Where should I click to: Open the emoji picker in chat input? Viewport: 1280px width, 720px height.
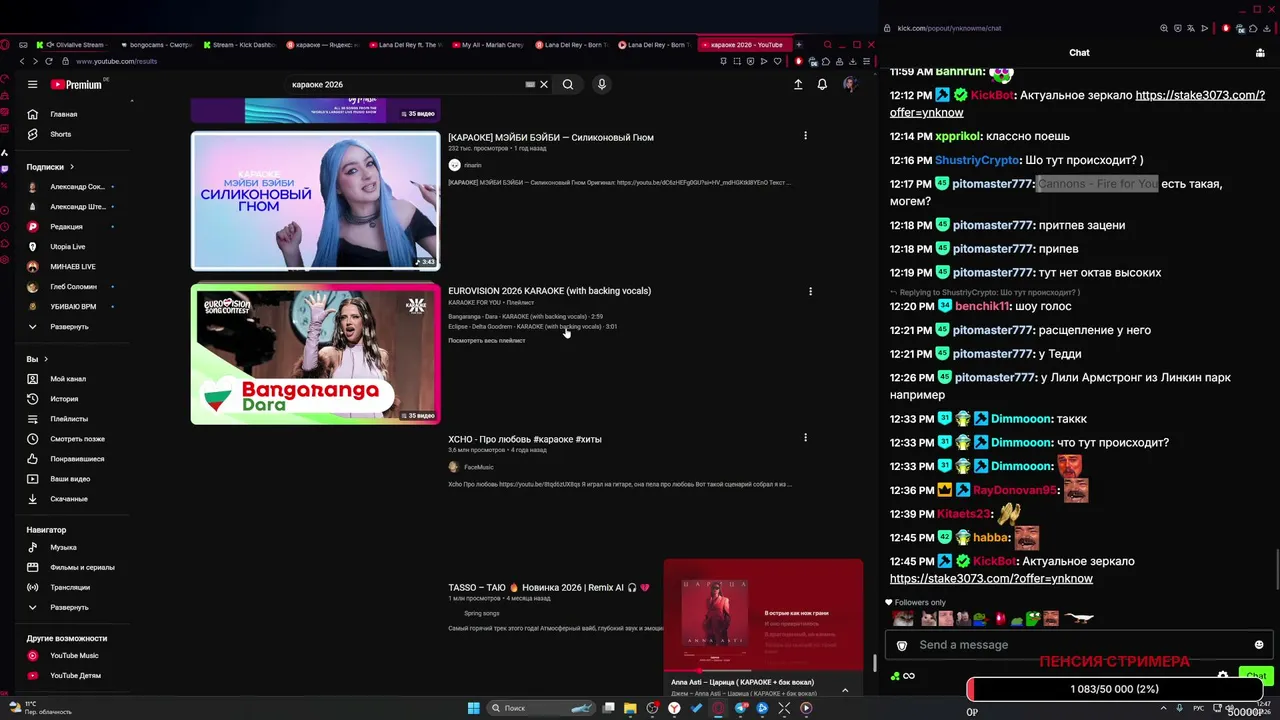pos(1259,645)
